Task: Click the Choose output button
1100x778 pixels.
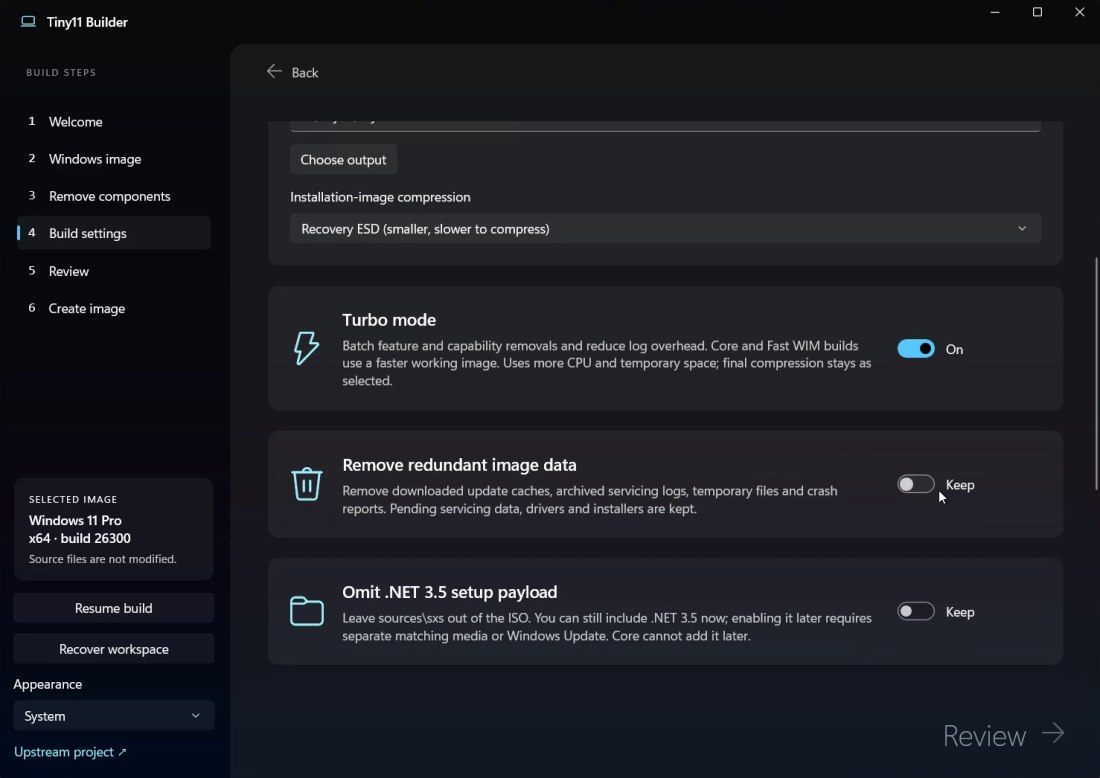Action: [343, 159]
